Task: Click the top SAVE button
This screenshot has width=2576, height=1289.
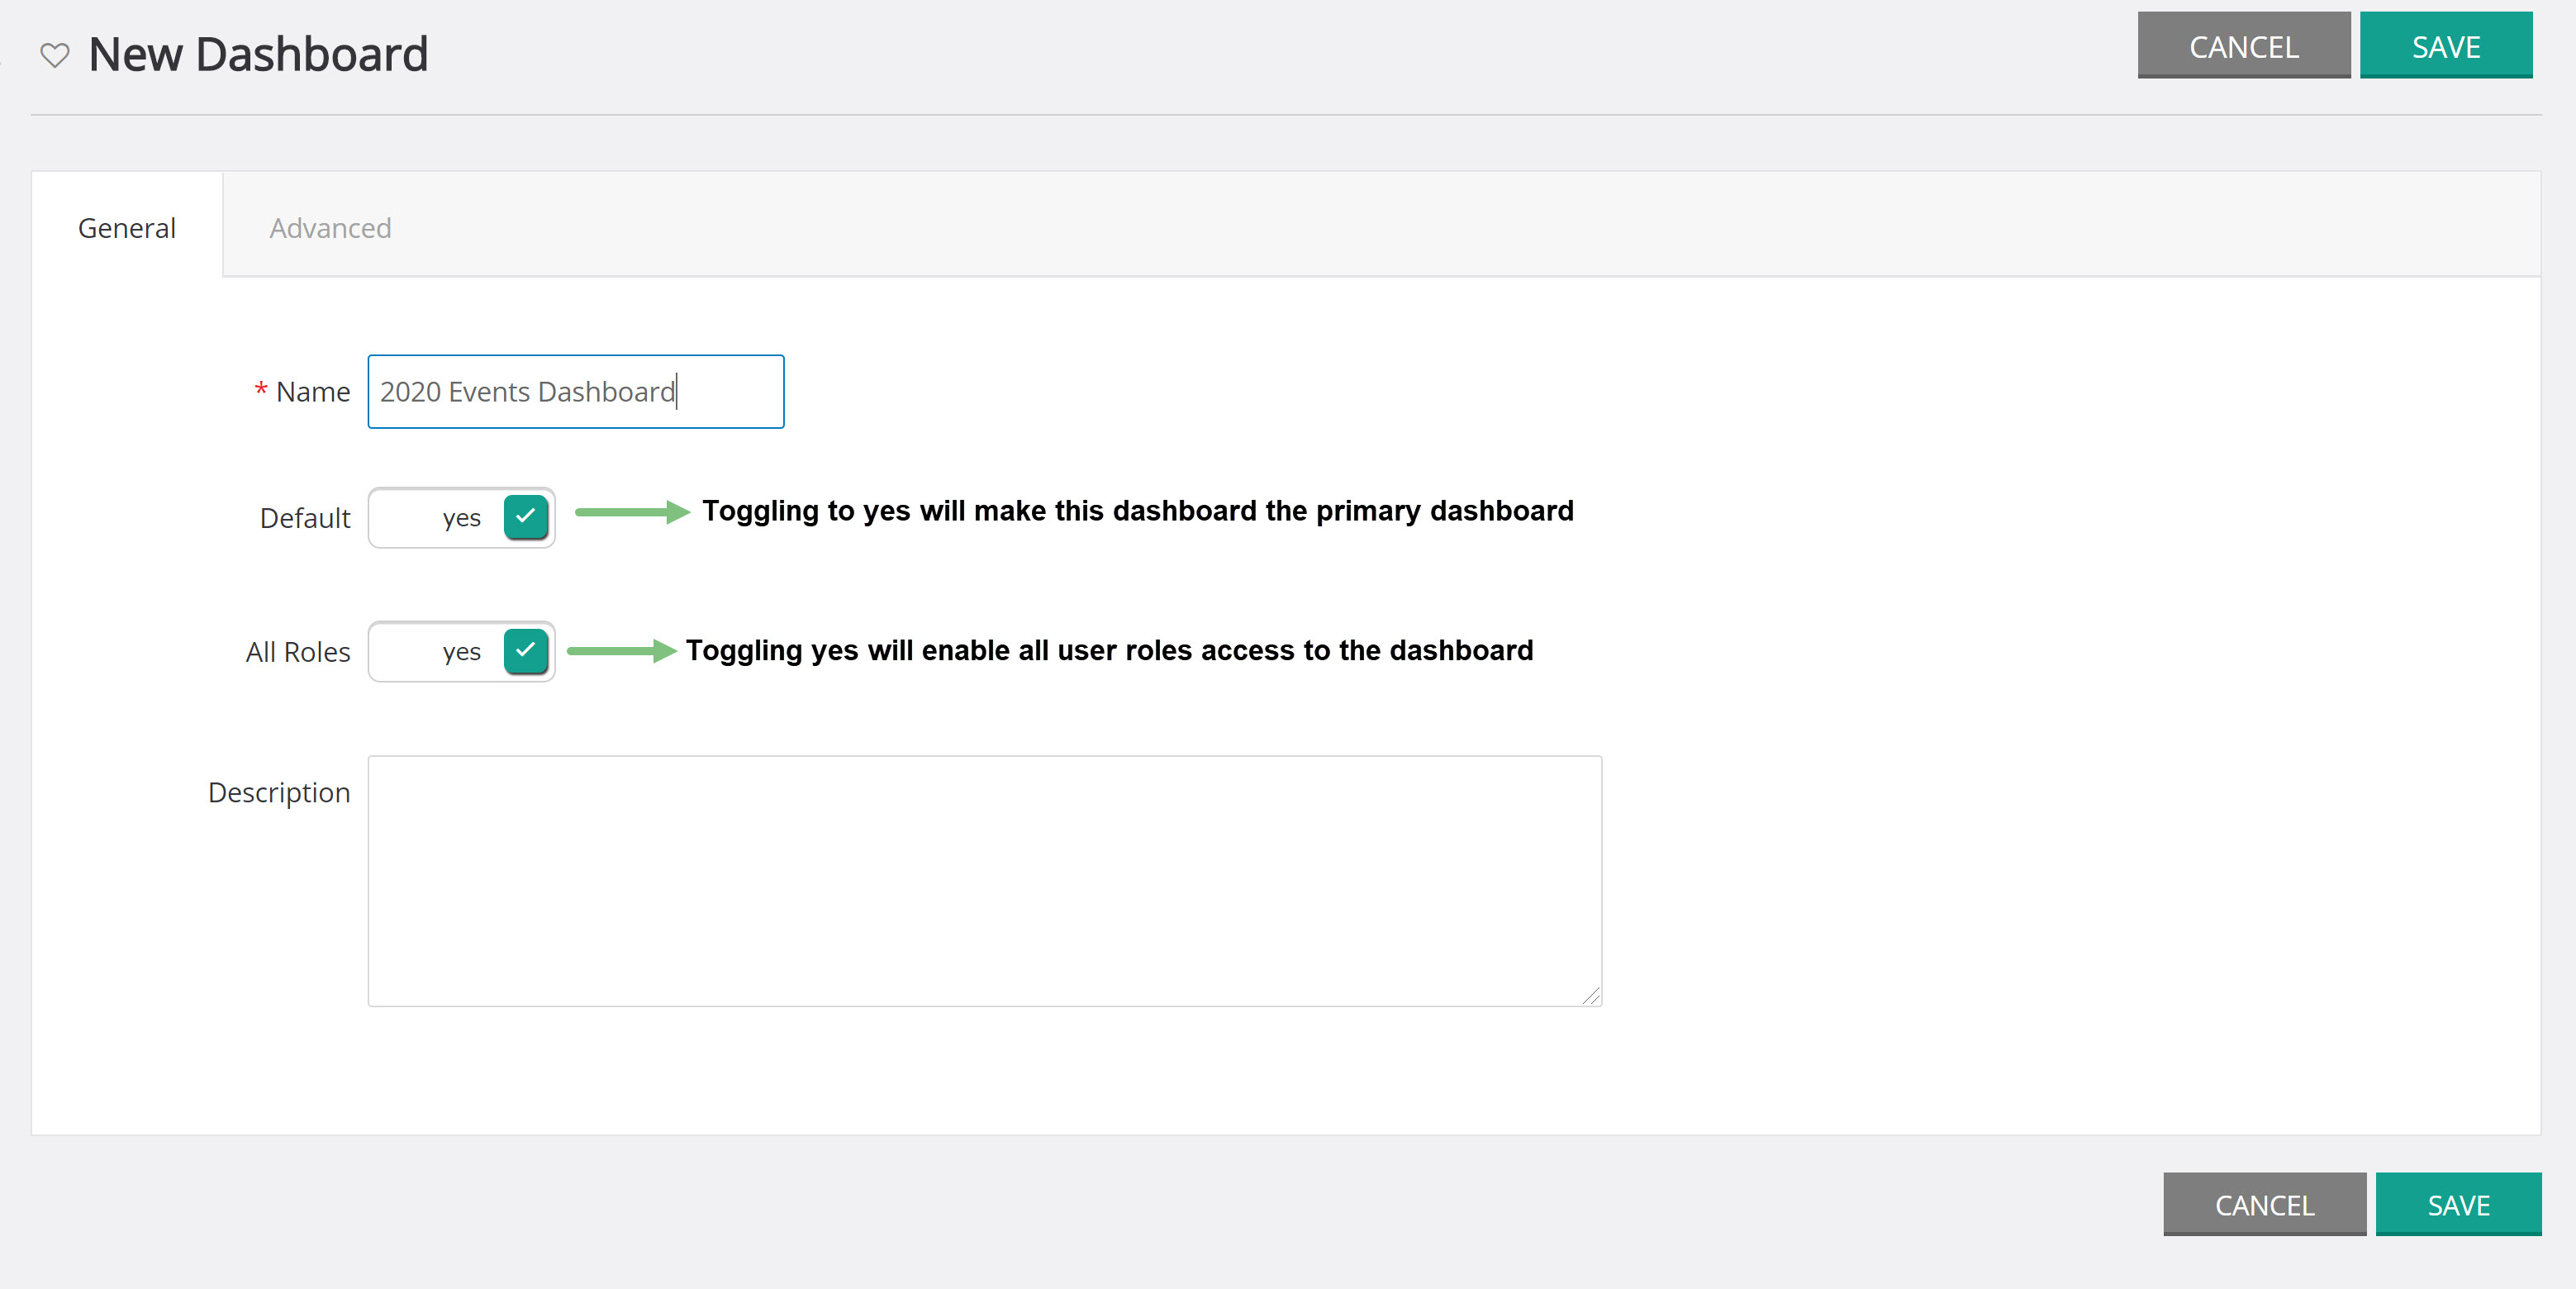Action: pos(2445,46)
